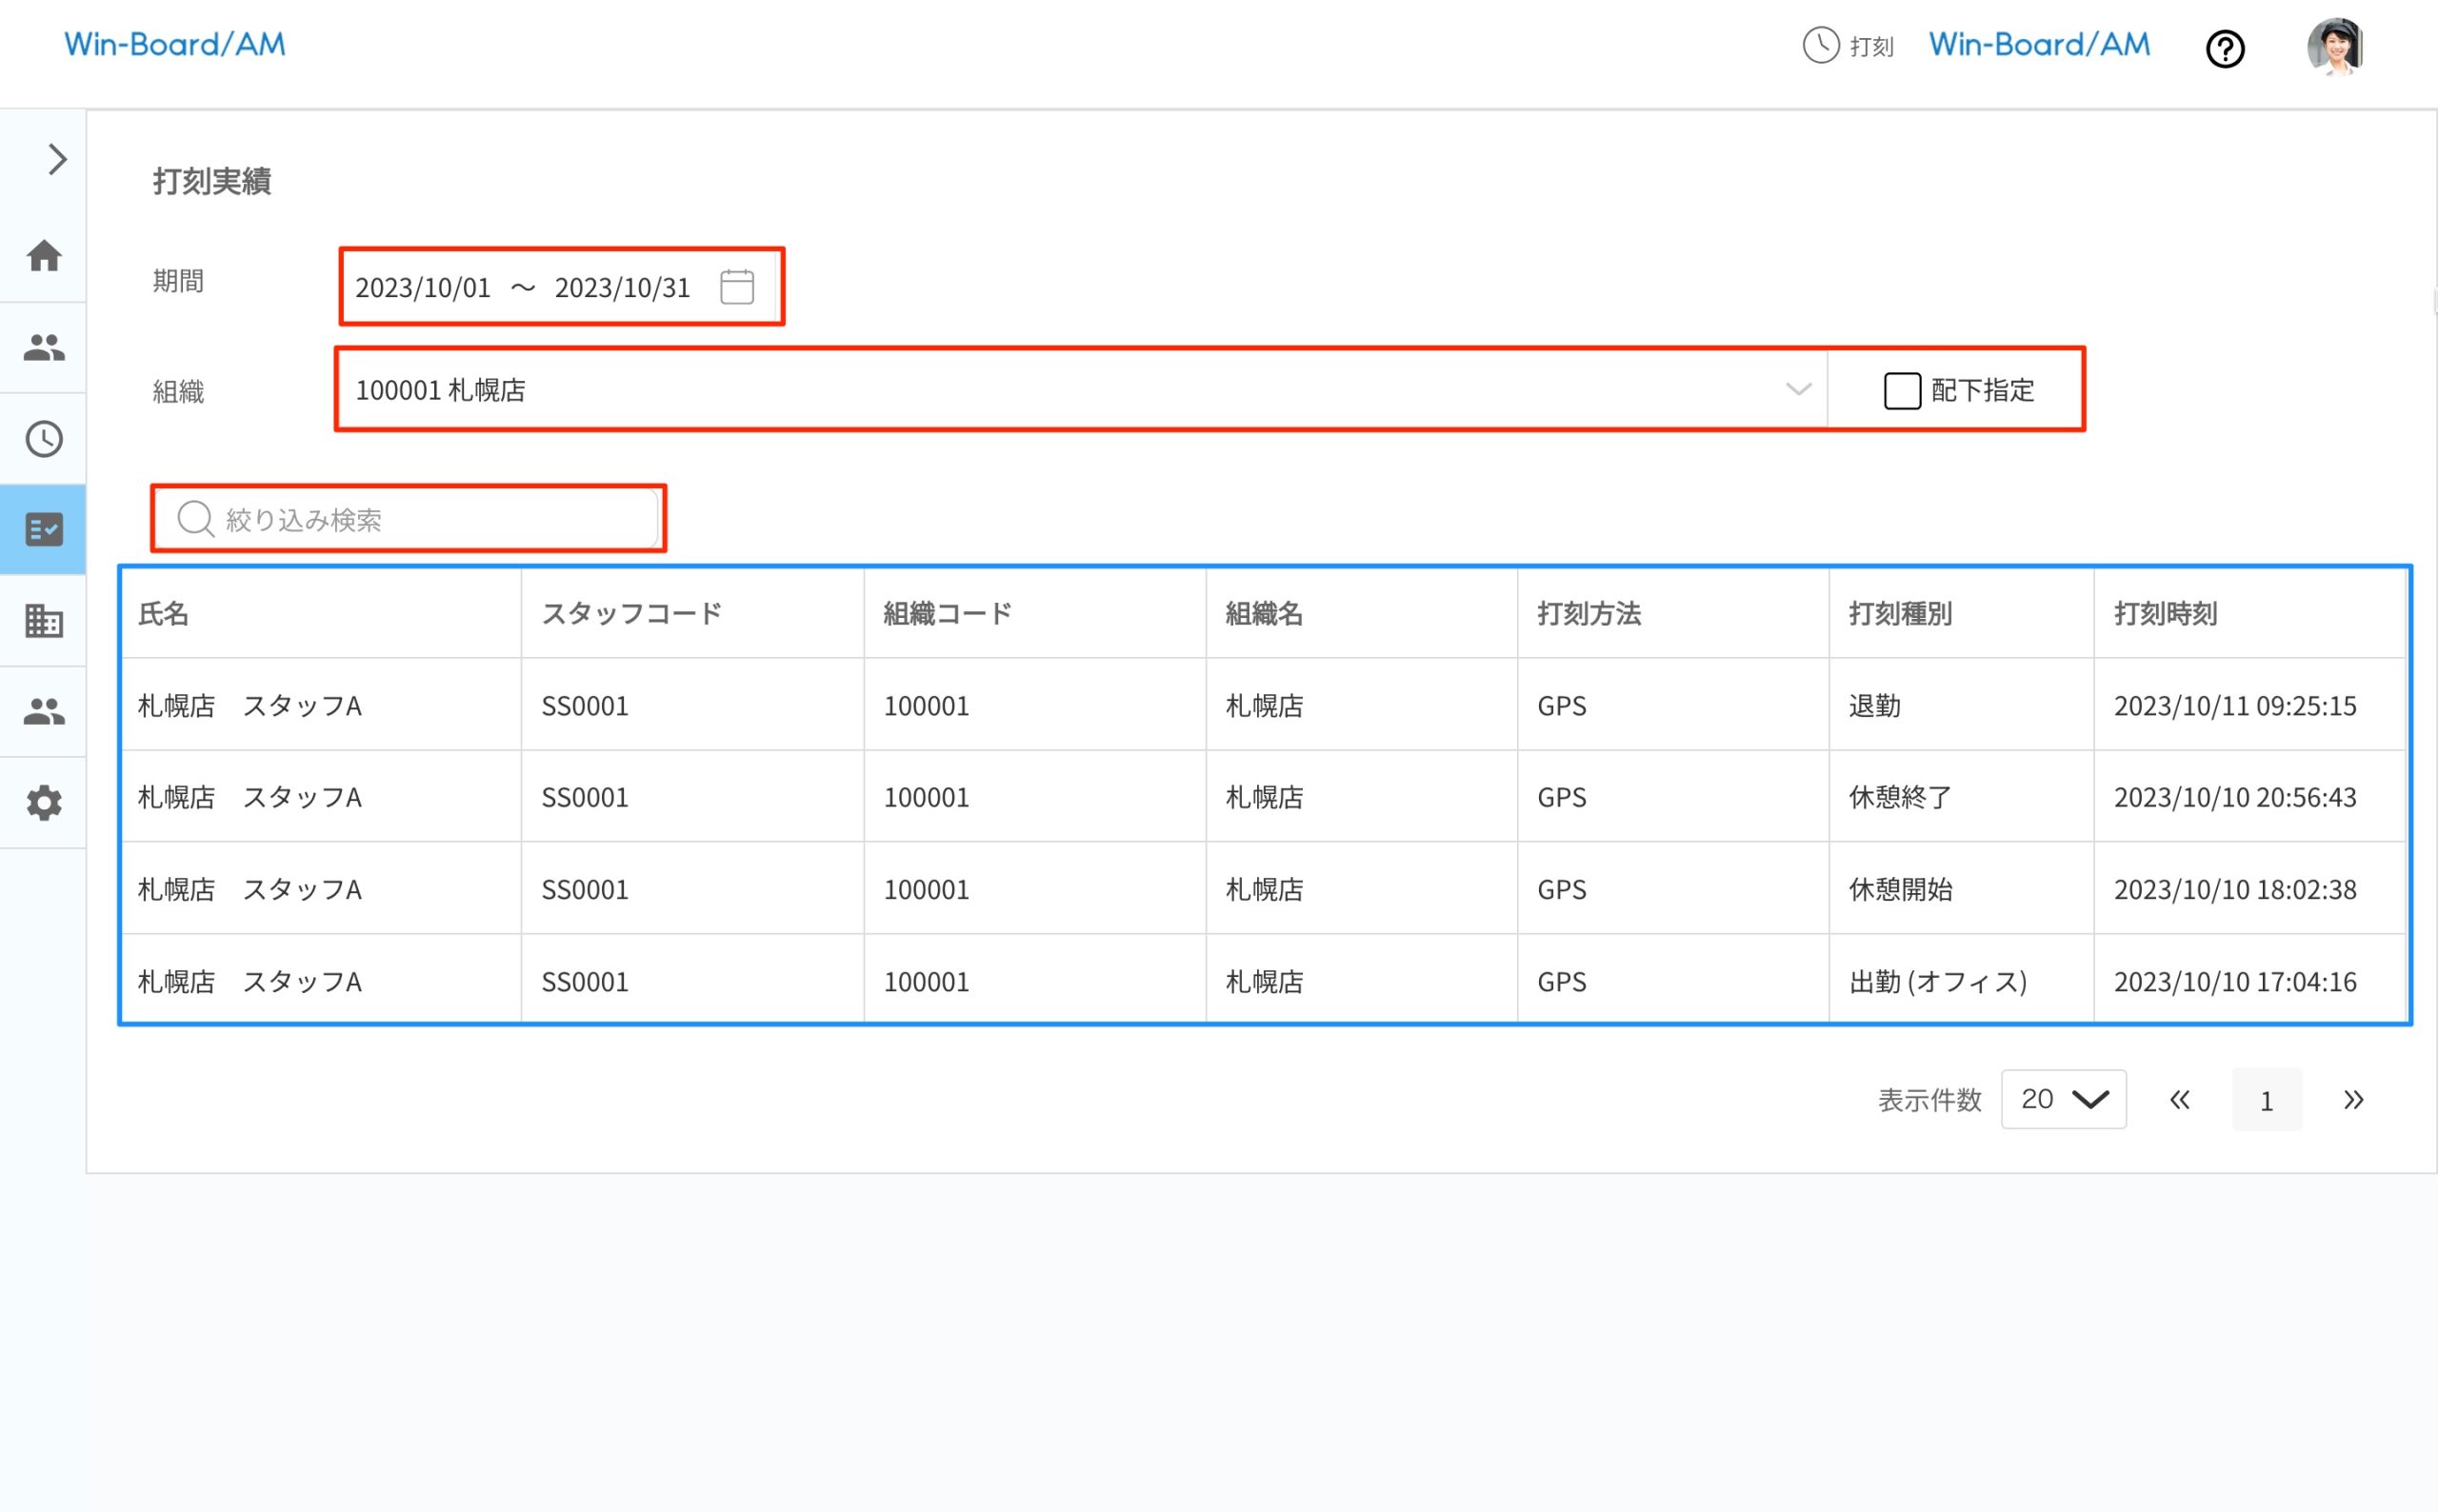Go to previous pages with « button
2438x1512 pixels.
[2180, 1100]
